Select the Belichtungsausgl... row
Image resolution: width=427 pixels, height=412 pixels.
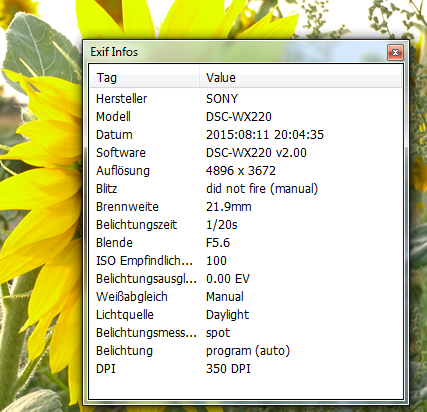[x=246, y=279]
